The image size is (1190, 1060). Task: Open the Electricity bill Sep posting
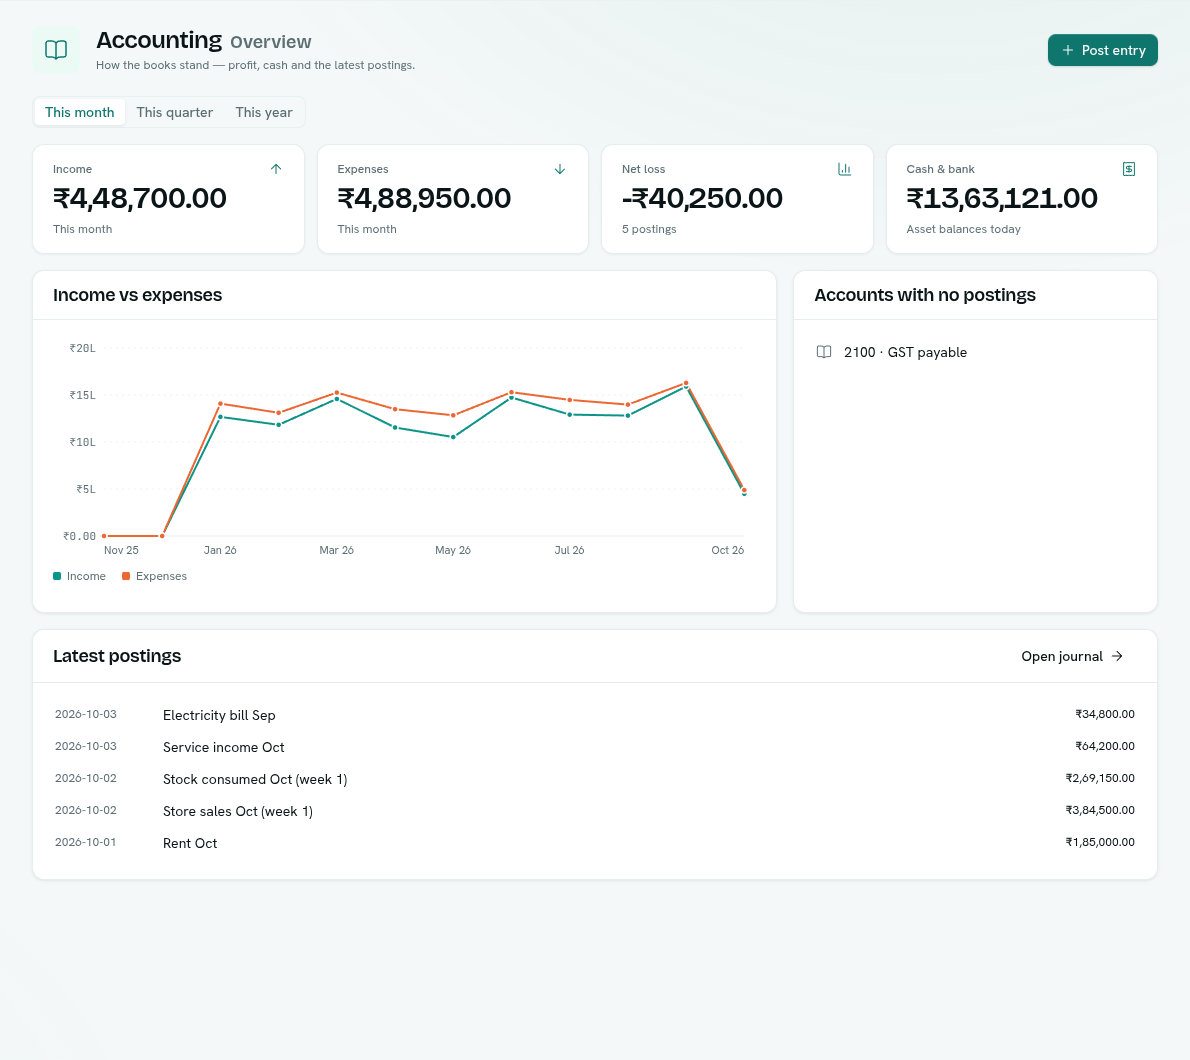pyautogui.click(x=595, y=715)
